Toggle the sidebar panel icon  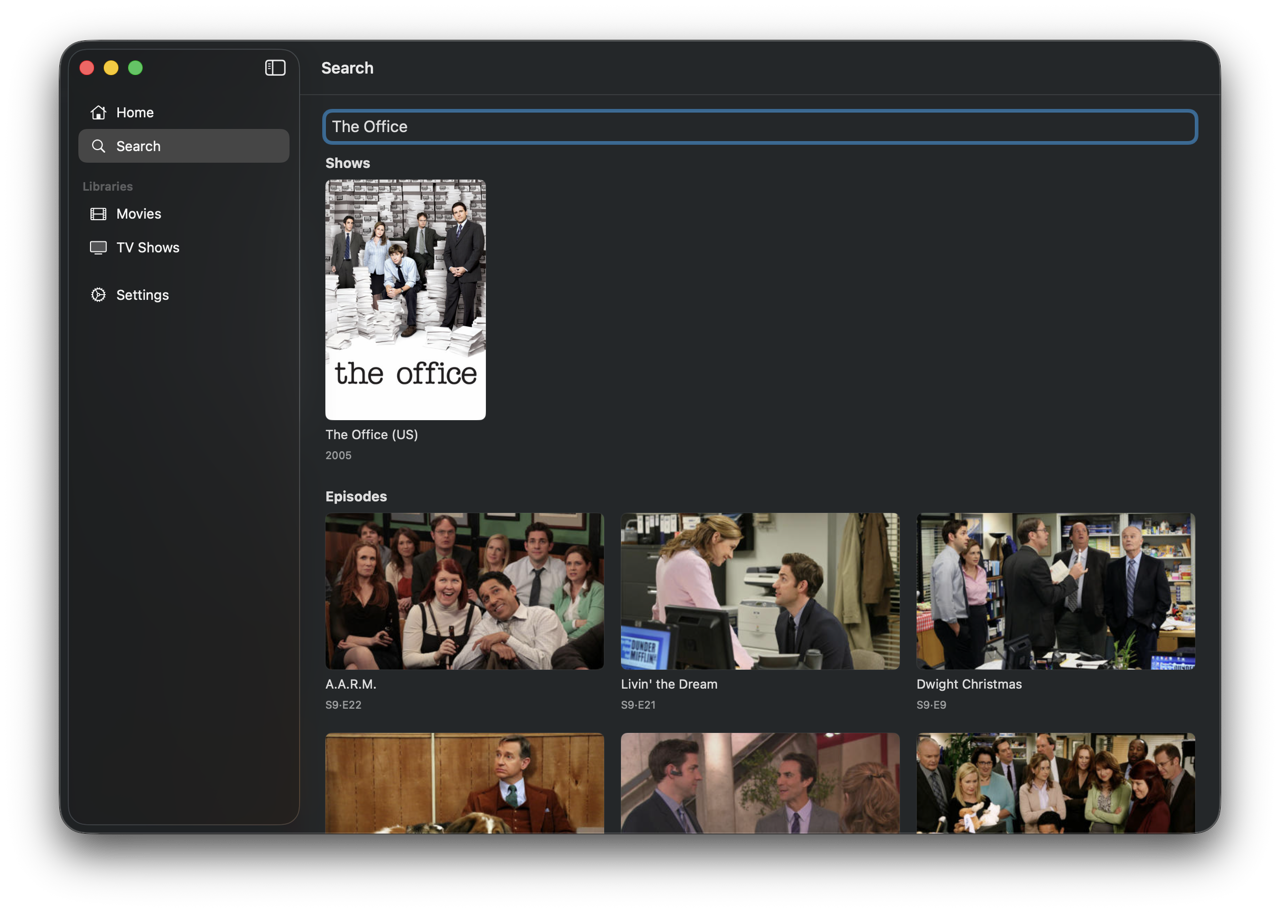275,67
